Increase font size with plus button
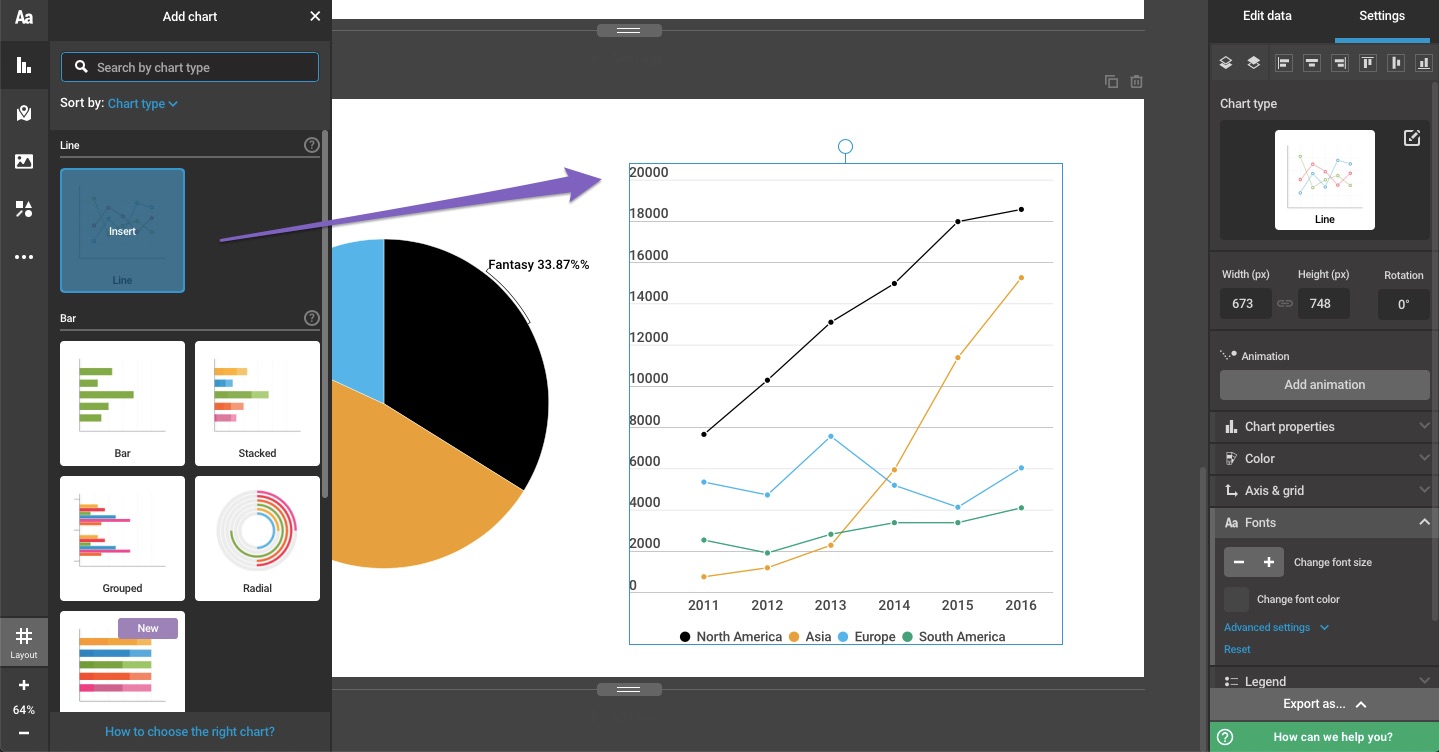Screen dimensions: 1439x752 click(1269, 562)
